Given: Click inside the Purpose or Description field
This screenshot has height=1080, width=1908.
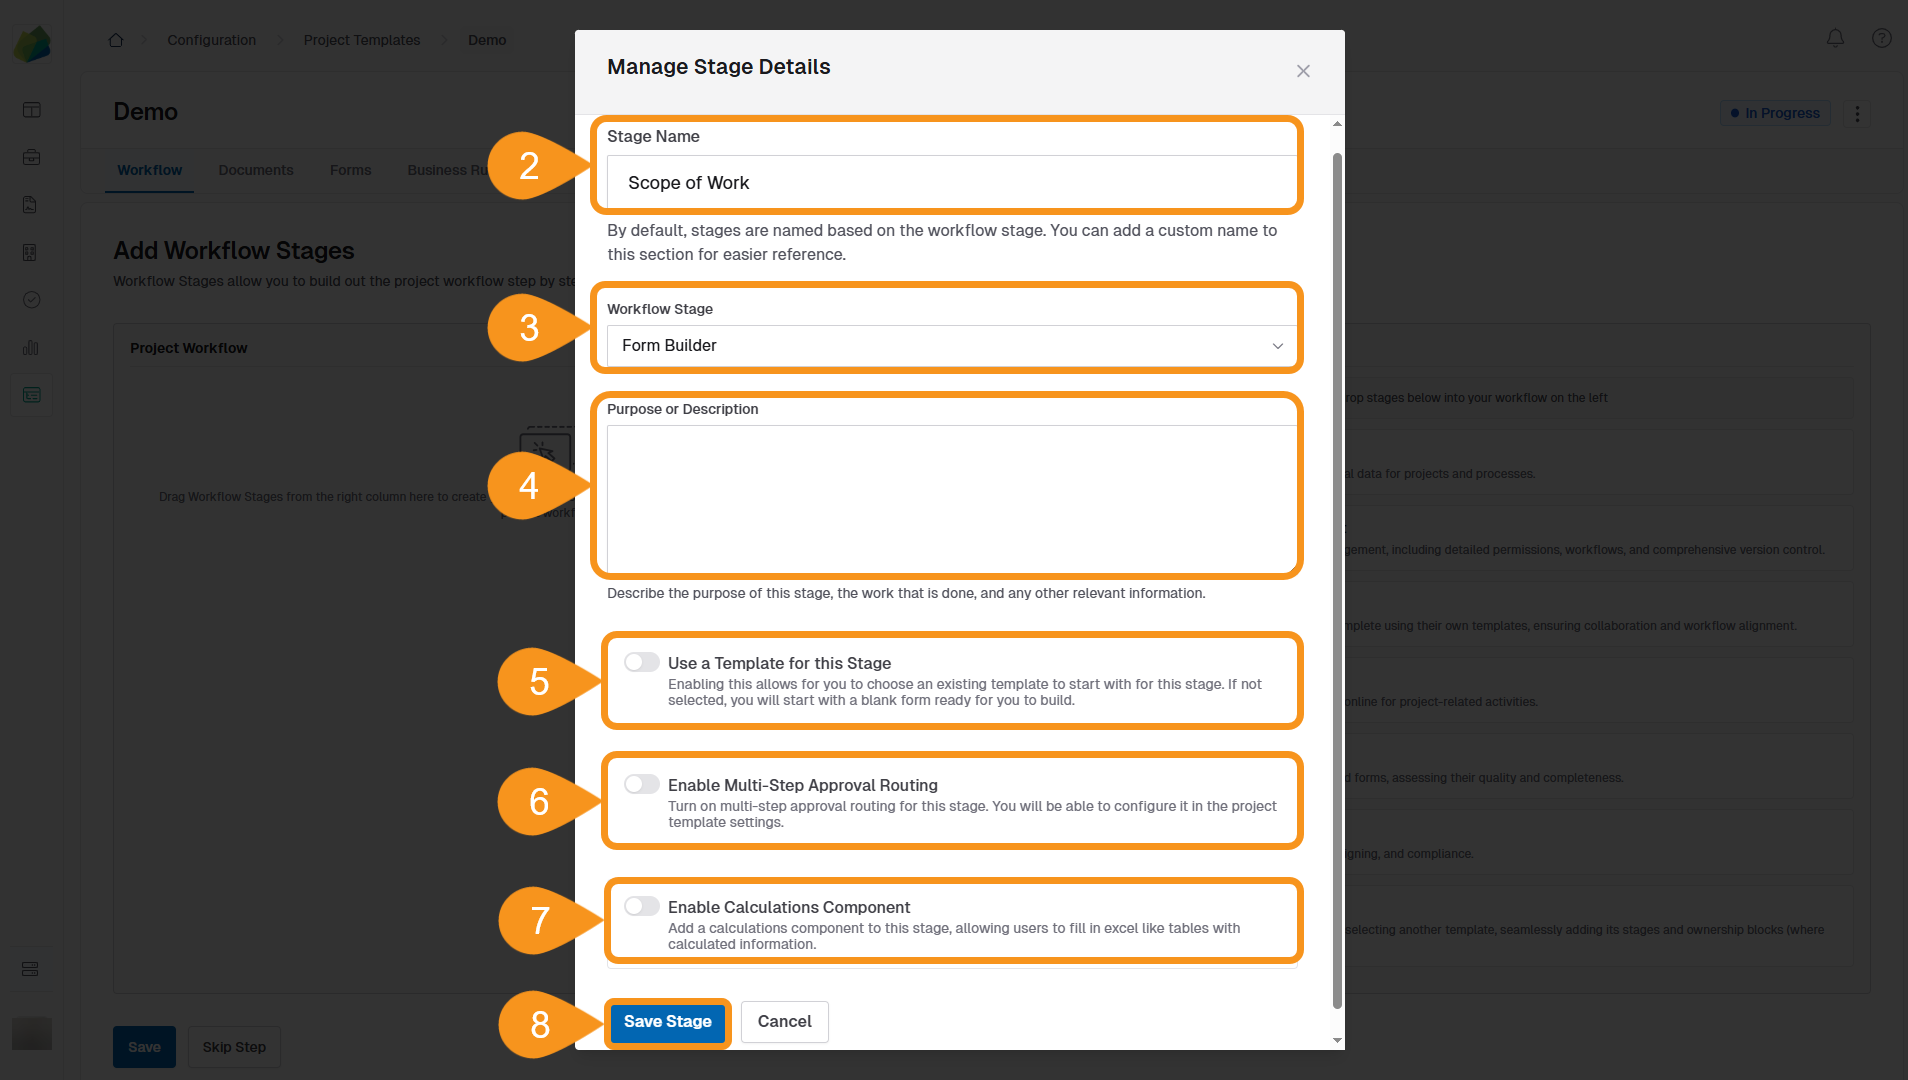Looking at the screenshot, I should [950, 495].
